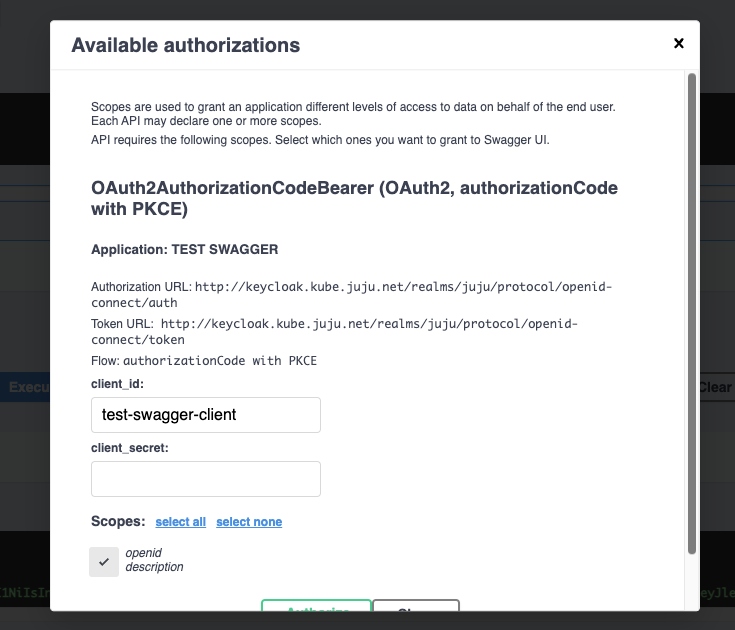Toggle the openid scope checkbox
Image resolution: width=735 pixels, height=630 pixels.
click(x=104, y=562)
